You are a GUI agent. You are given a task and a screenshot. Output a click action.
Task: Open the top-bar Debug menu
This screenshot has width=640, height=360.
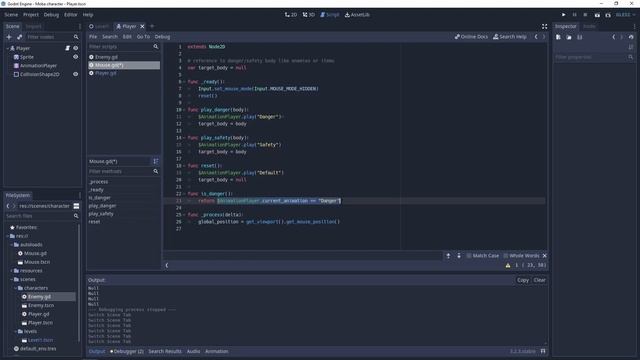(51, 15)
